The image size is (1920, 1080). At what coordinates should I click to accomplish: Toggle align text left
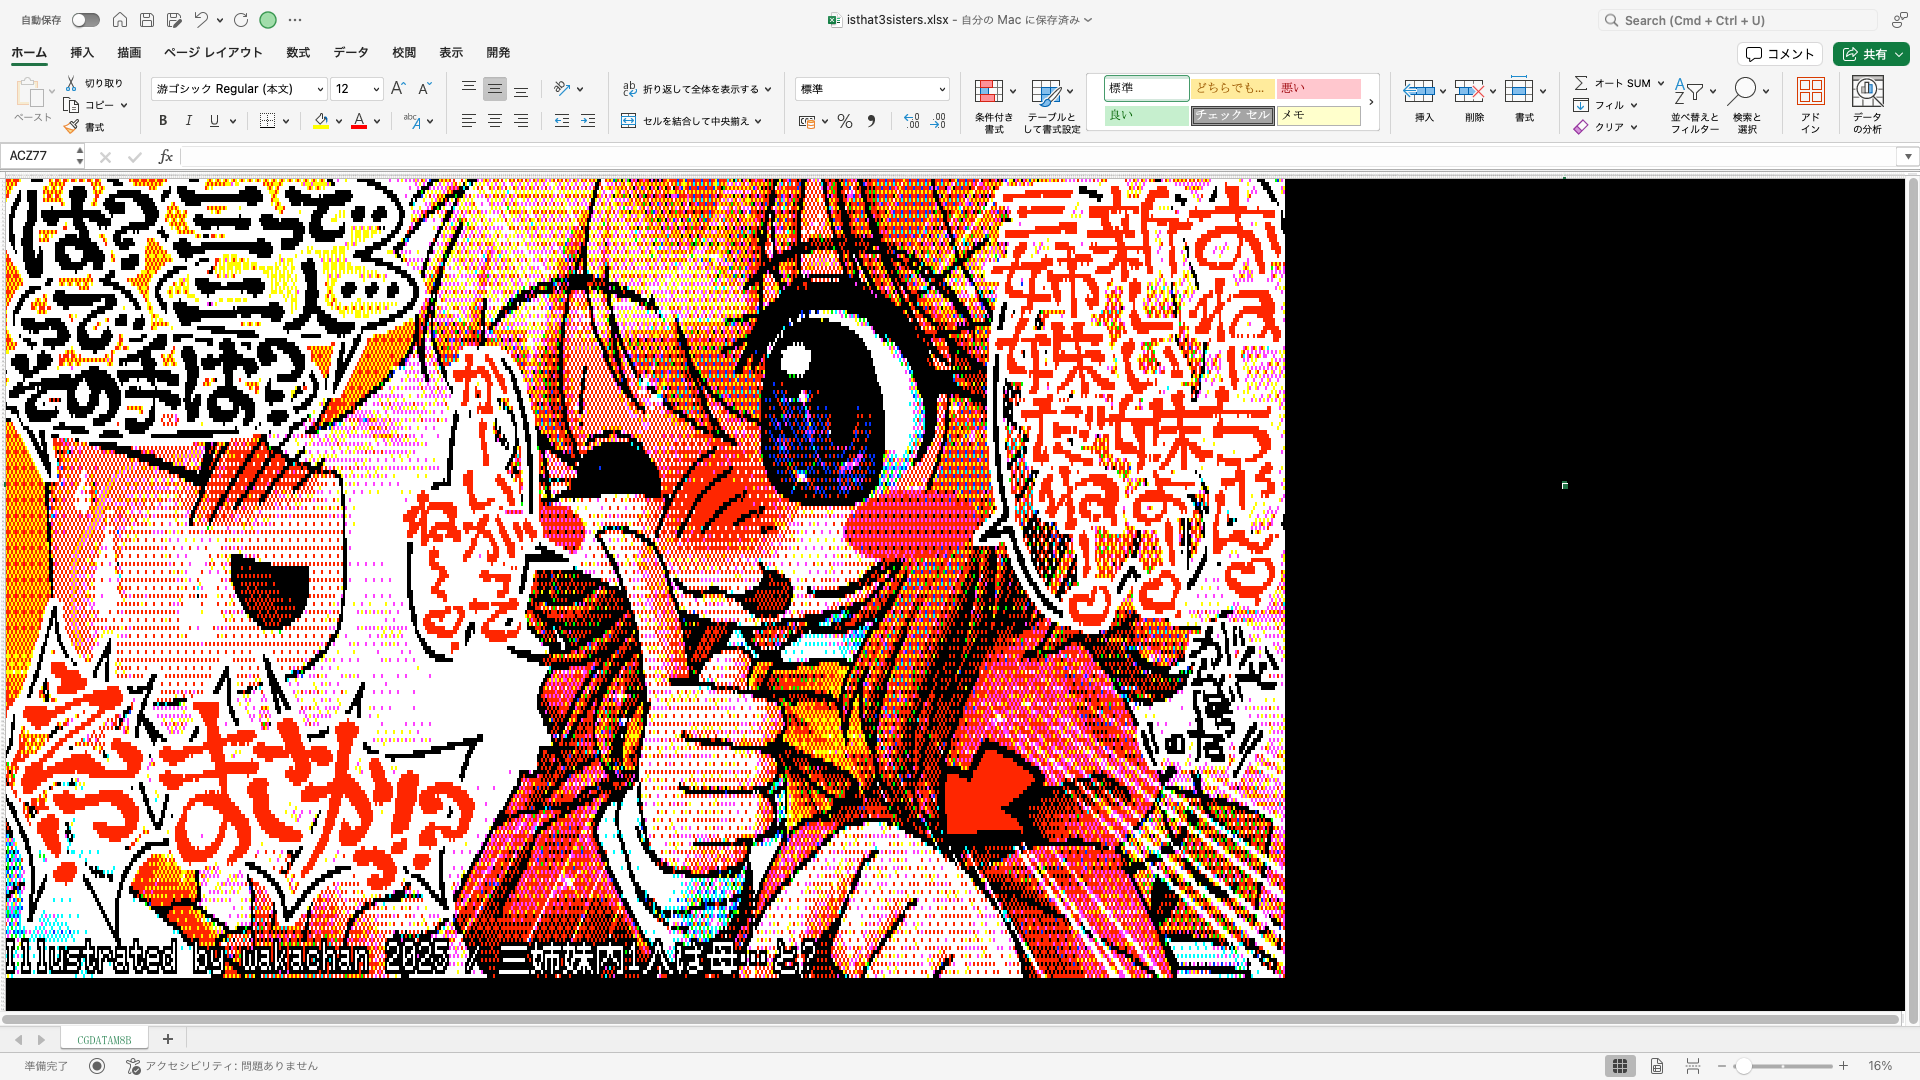[x=468, y=121]
